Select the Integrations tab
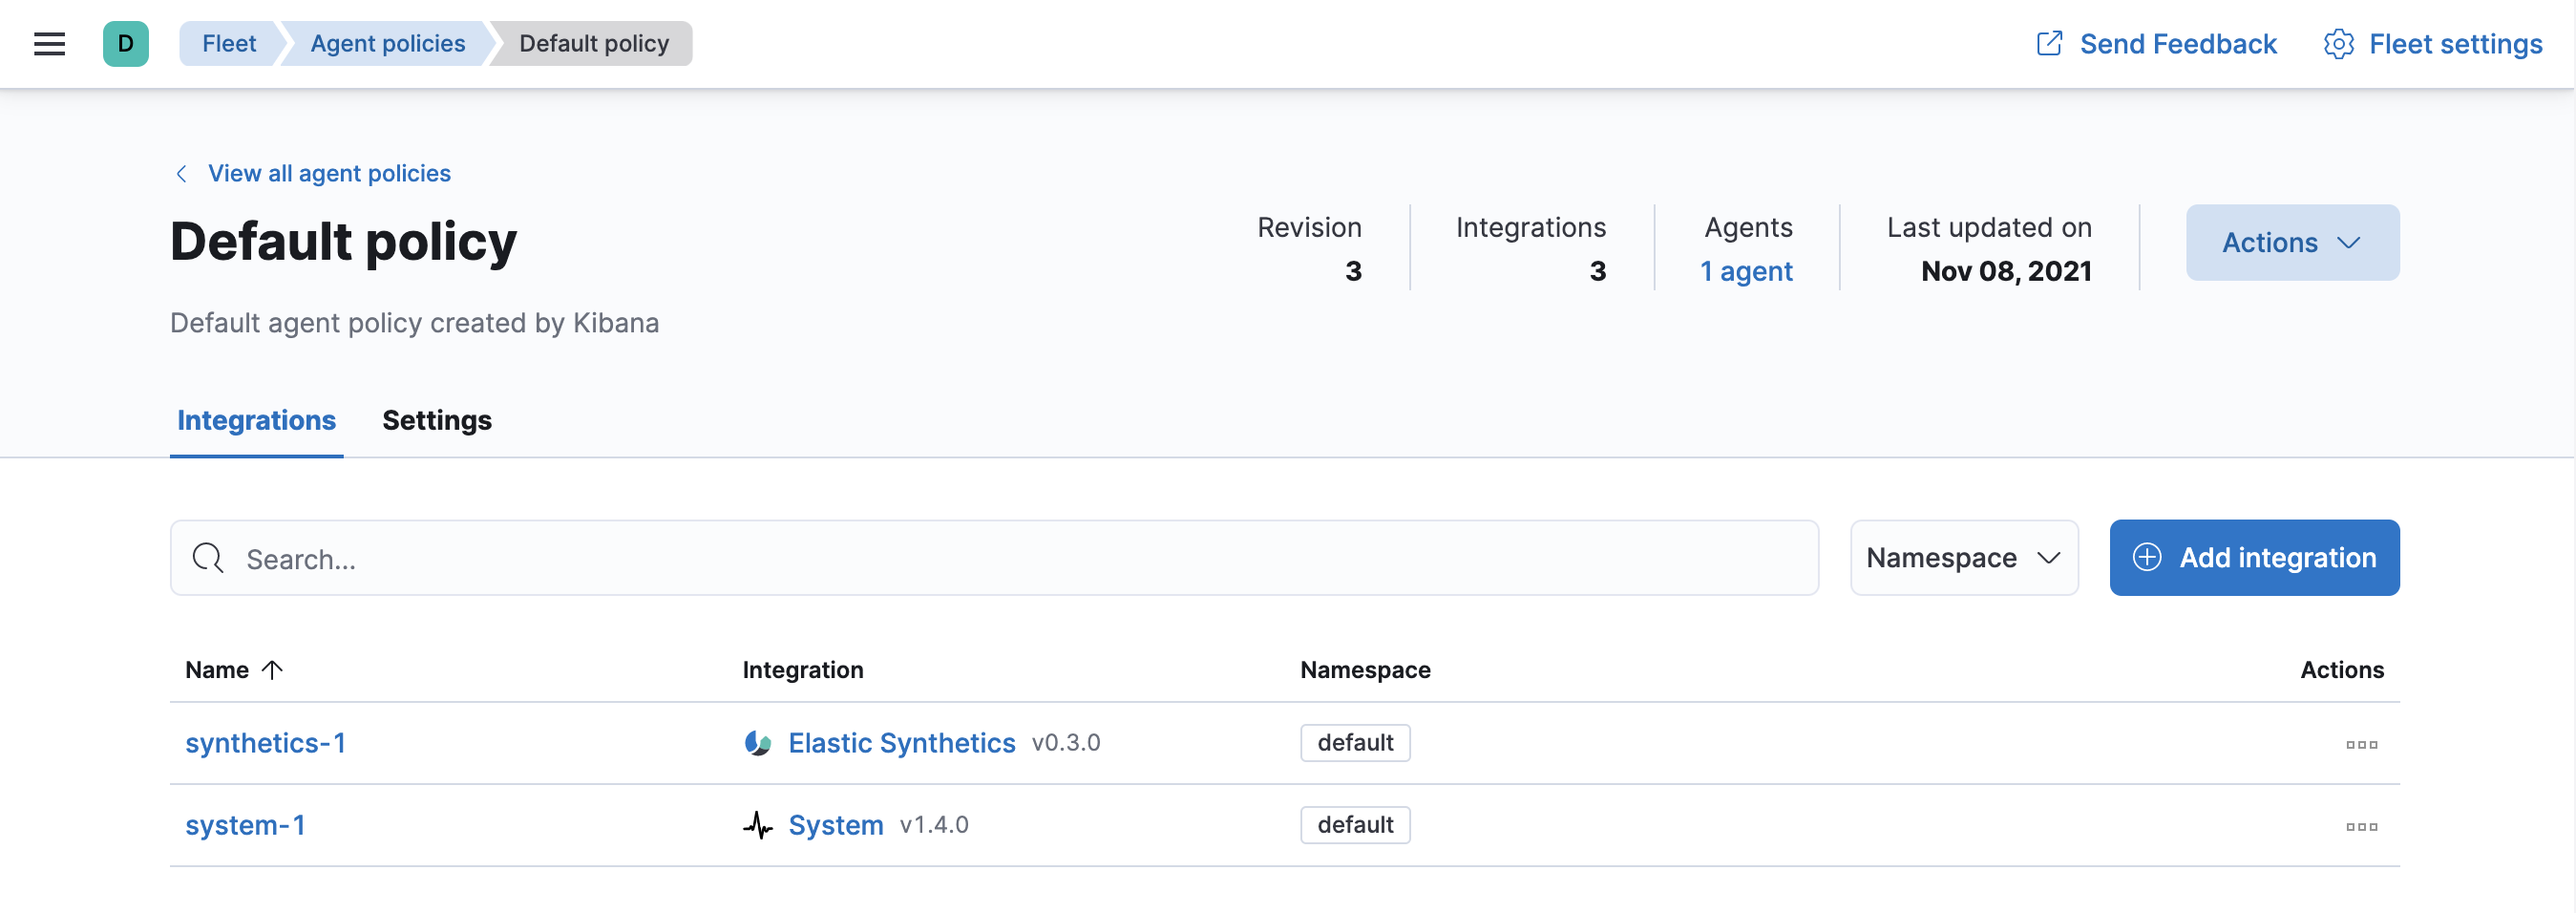Screen dimensions: 2576x913 [x=256, y=420]
